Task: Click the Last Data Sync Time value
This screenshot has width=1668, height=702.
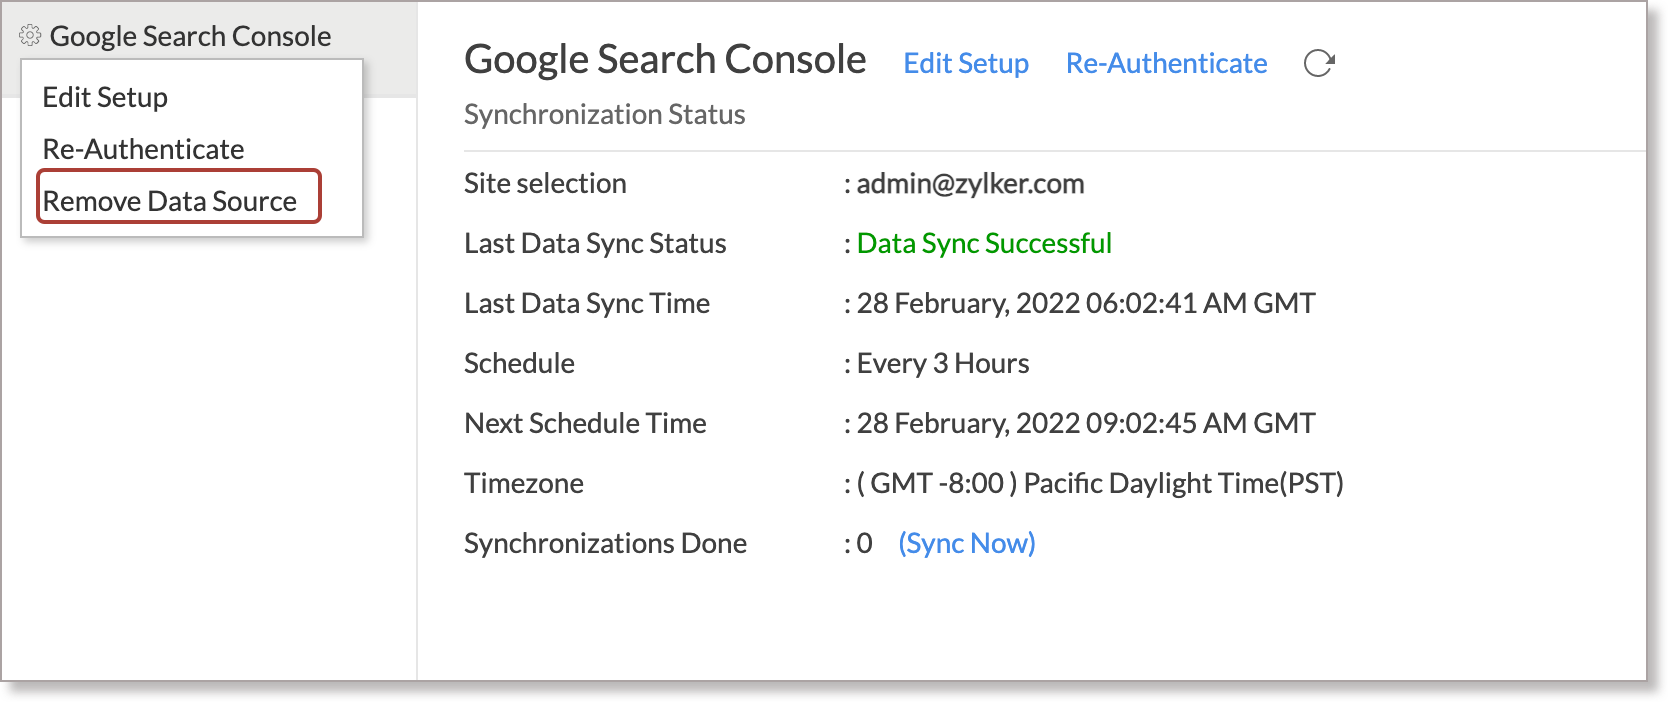Action: [1085, 304]
